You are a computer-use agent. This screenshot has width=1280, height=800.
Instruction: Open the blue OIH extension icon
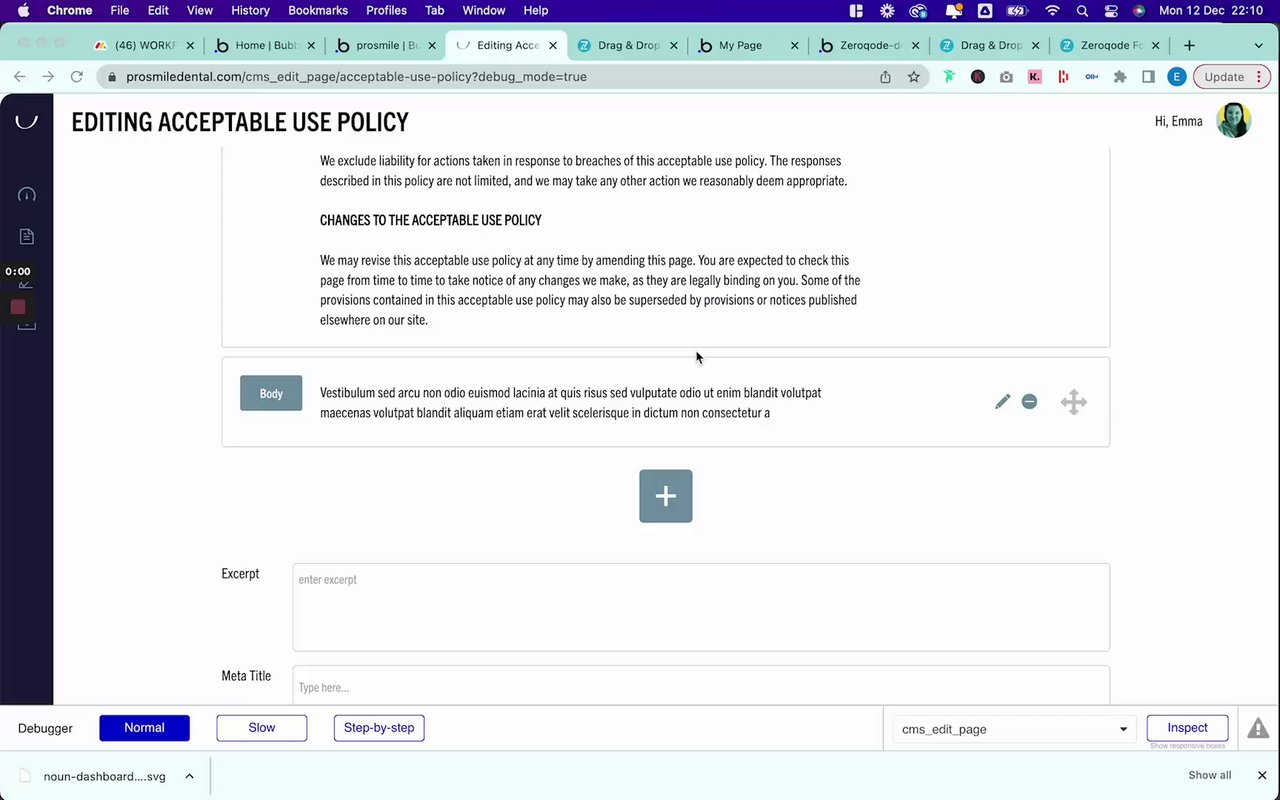(x=1092, y=77)
